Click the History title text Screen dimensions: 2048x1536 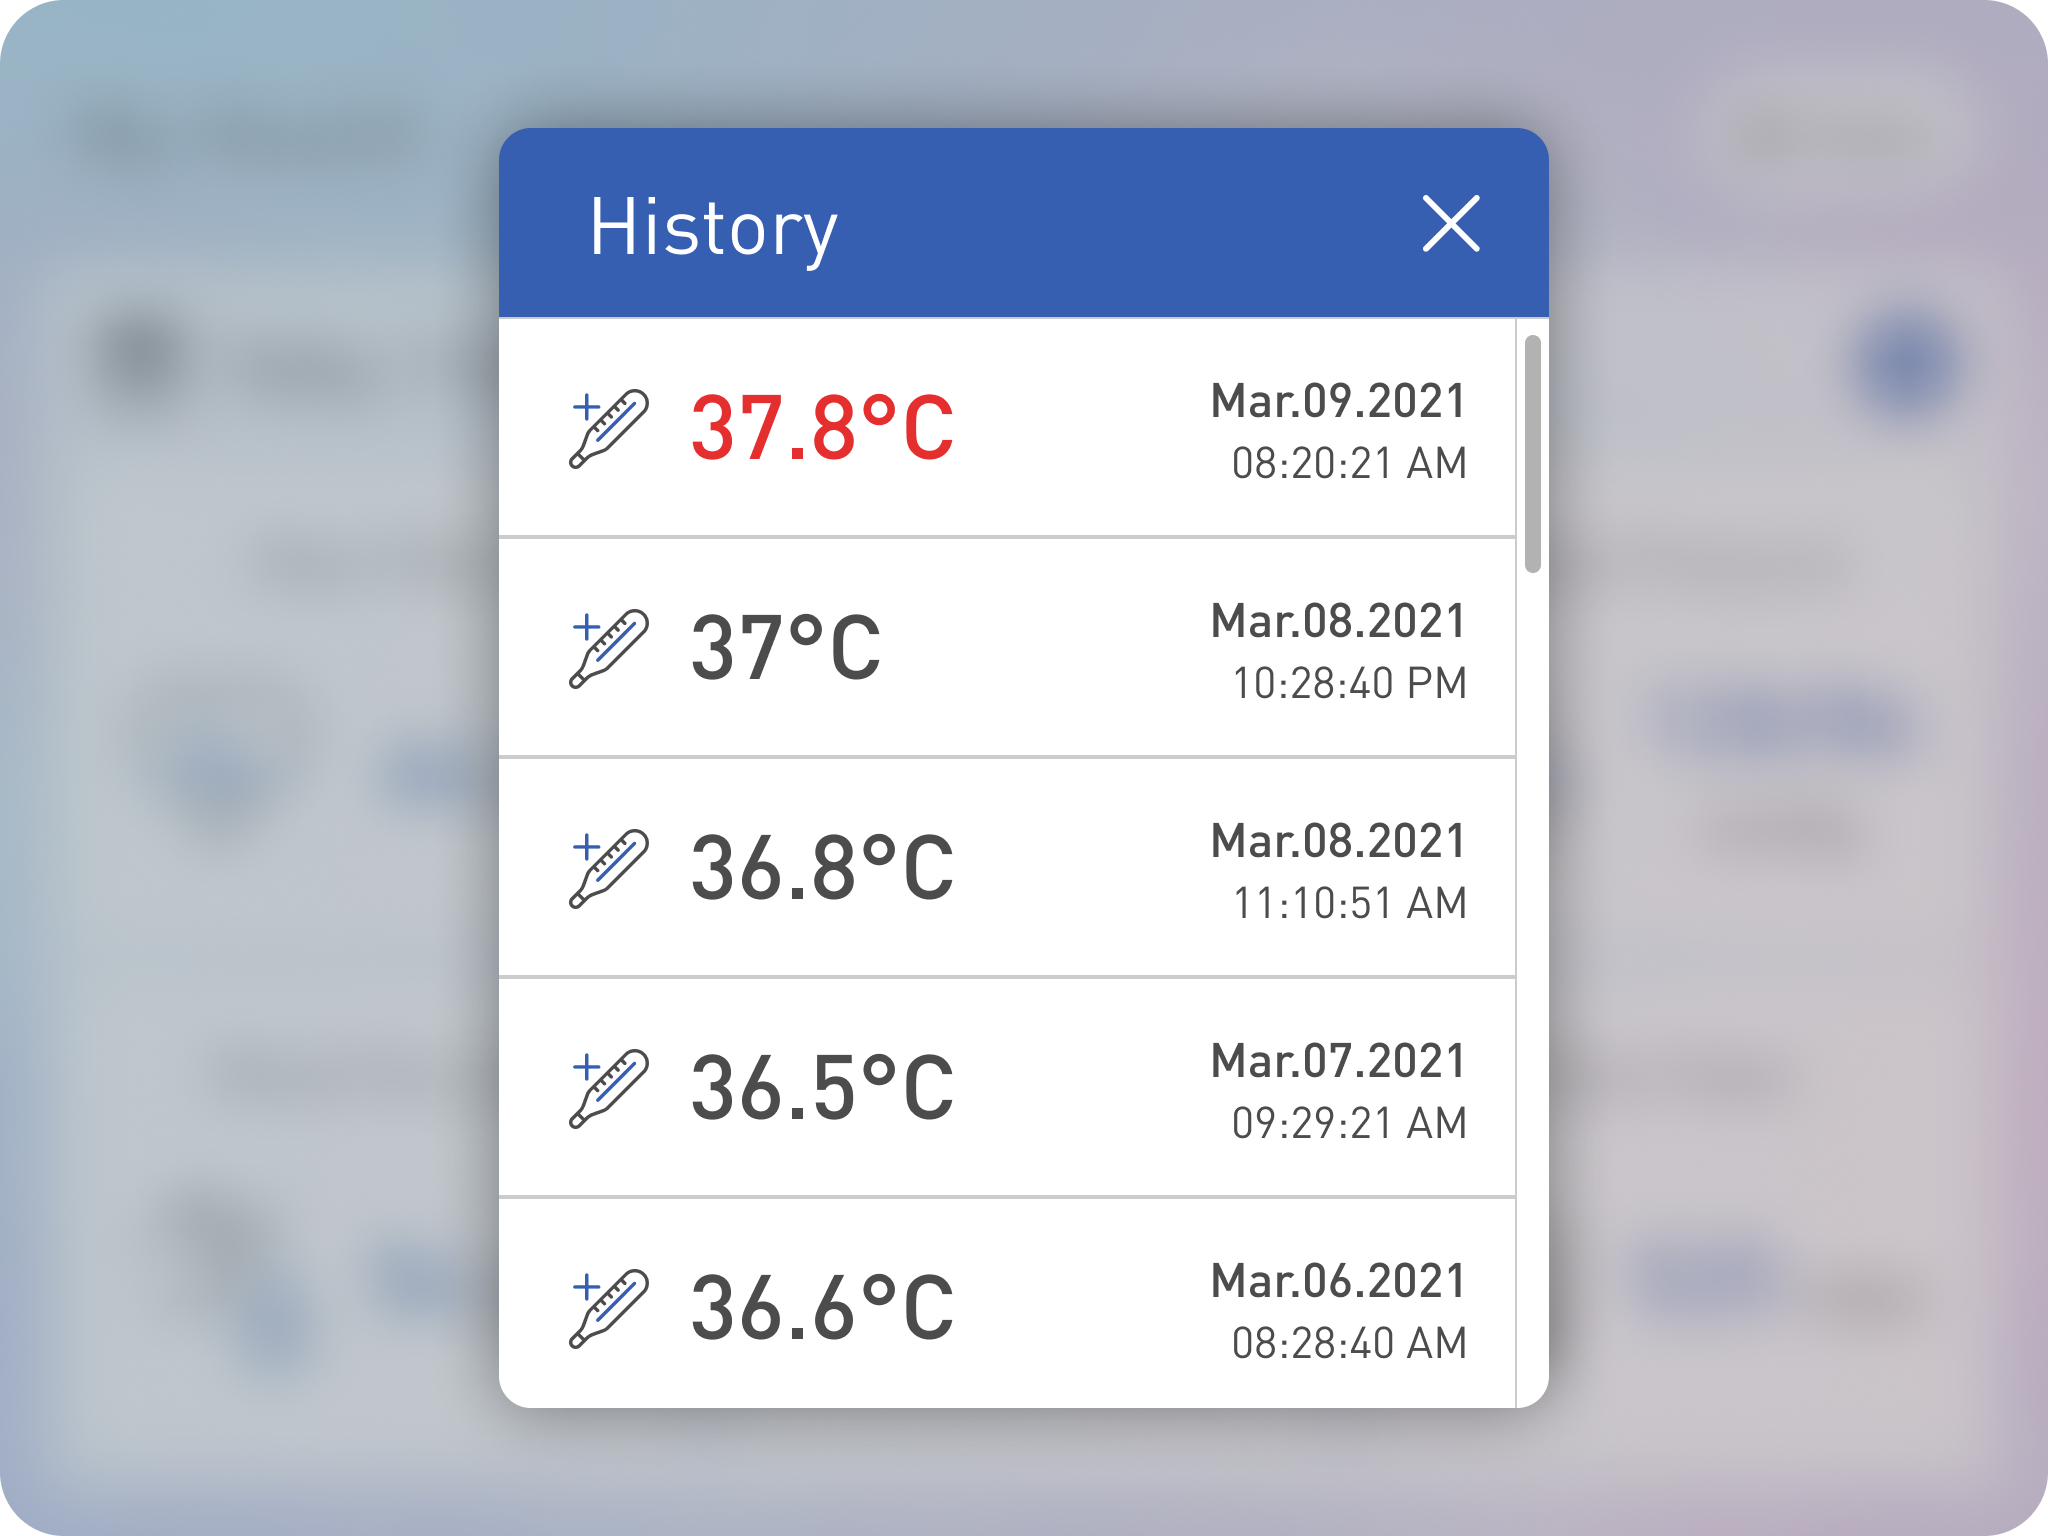(x=713, y=229)
